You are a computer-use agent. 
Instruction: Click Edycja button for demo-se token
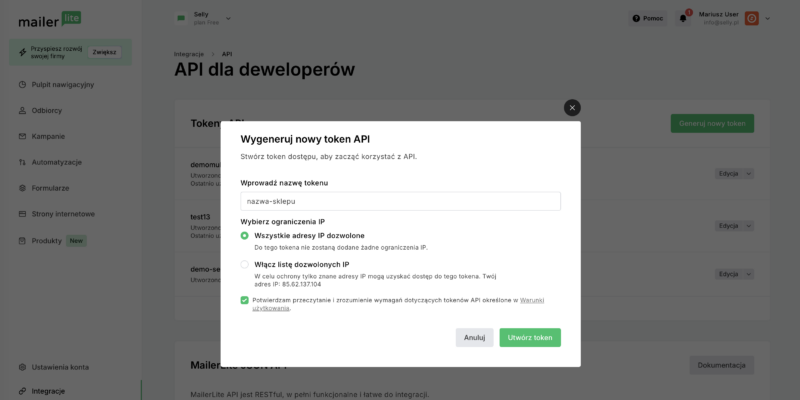coord(729,274)
